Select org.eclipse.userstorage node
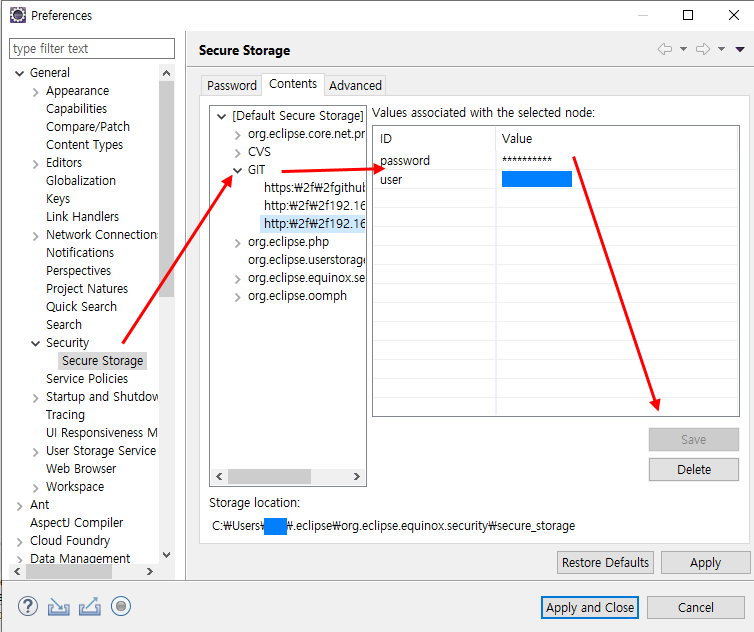The height and width of the screenshot is (632, 754). 306,260
